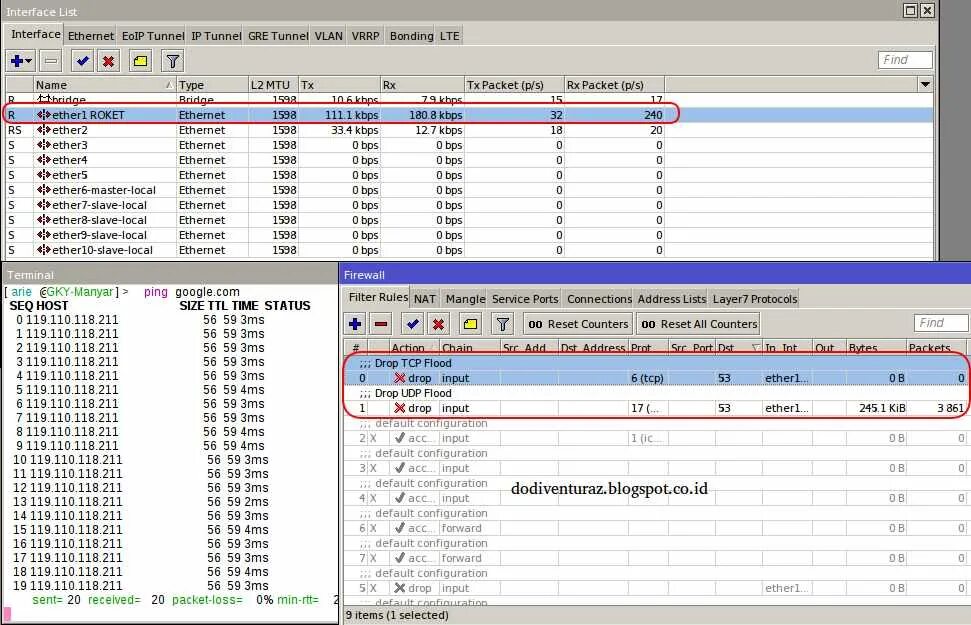Click the blue plus Add button in Firewall

(x=355, y=323)
